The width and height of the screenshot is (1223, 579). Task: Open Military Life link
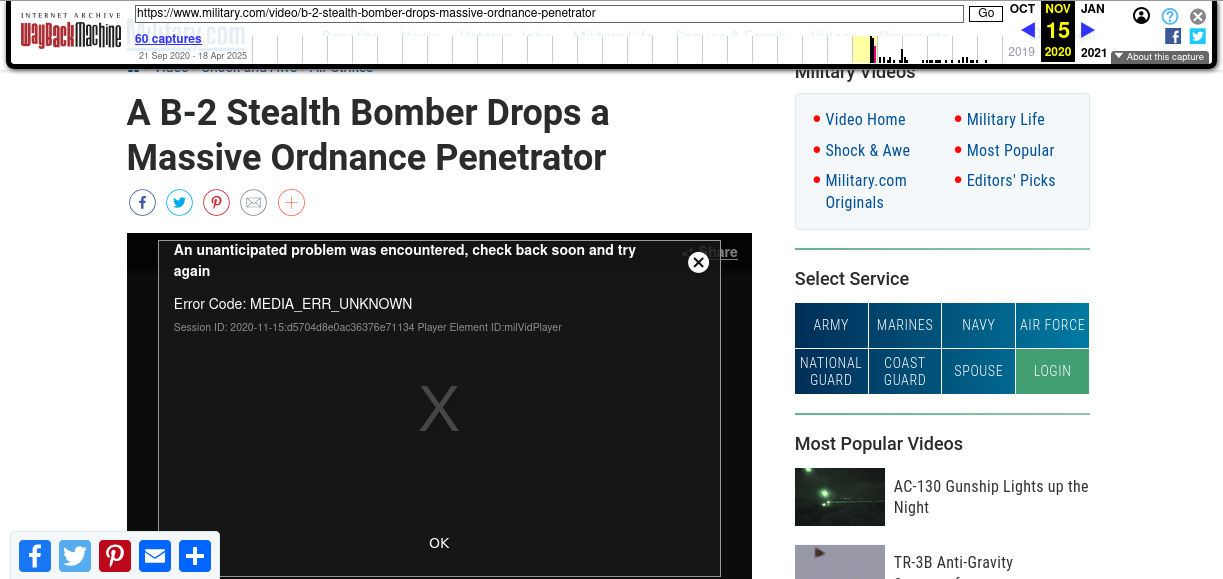pos(1006,119)
